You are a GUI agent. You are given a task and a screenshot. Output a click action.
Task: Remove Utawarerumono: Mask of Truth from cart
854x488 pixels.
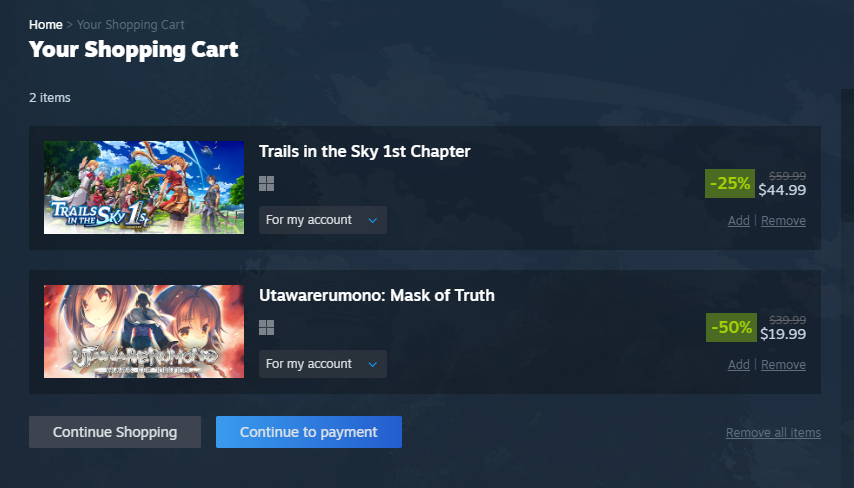click(783, 364)
